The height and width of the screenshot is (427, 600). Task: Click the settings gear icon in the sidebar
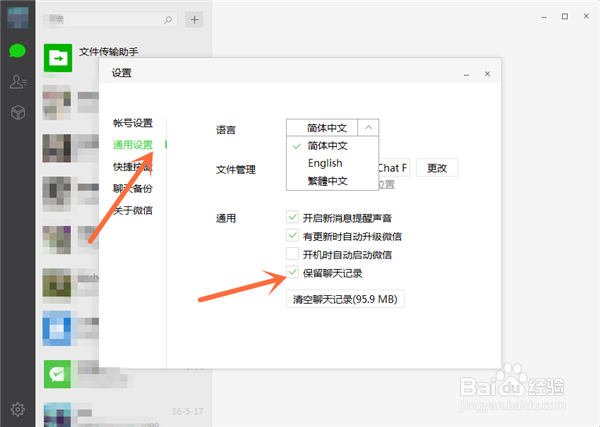(18, 409)
